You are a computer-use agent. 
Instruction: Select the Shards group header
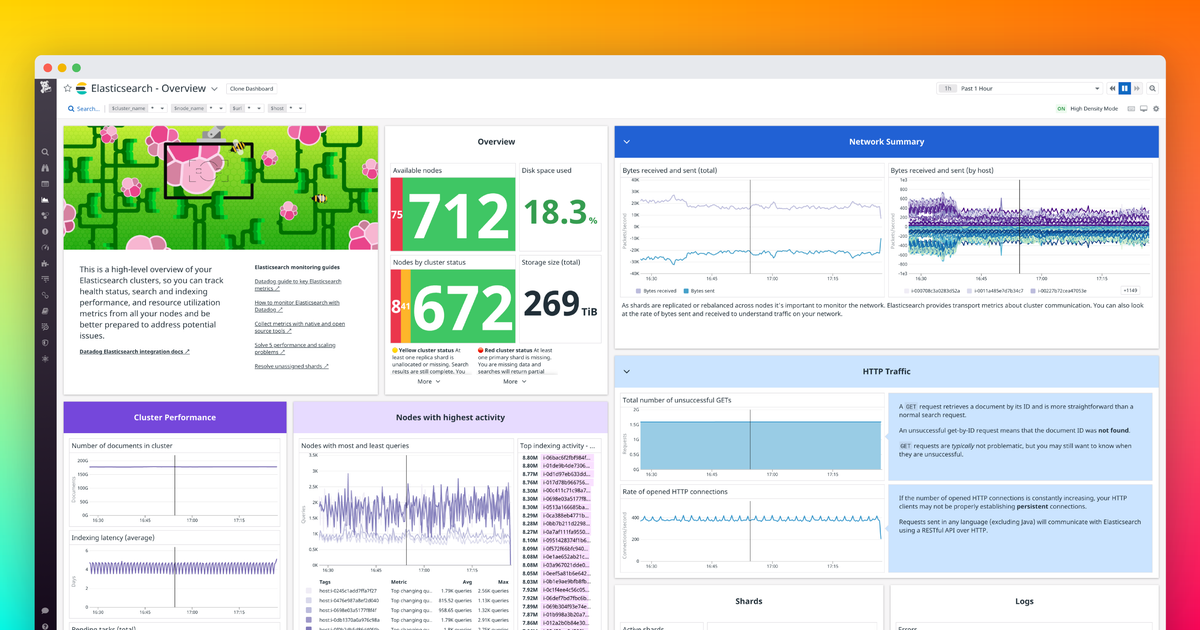(x=748, y=601)
